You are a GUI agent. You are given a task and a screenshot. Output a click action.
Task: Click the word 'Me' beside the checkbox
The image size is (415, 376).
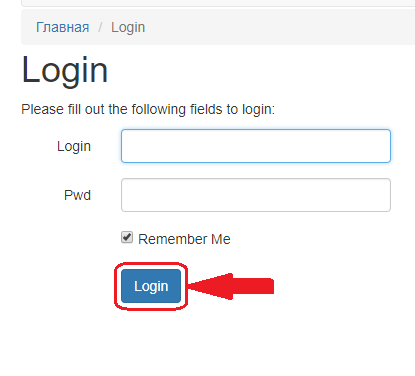click(221, 239)
